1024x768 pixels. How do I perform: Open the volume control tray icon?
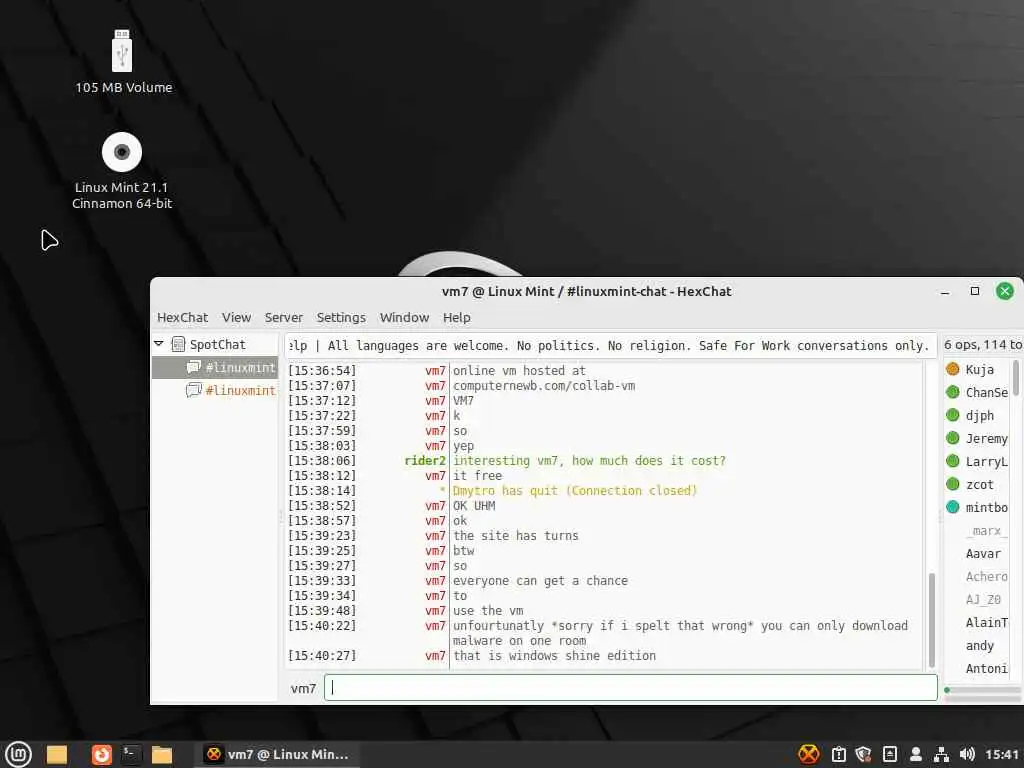pos(967,755)
